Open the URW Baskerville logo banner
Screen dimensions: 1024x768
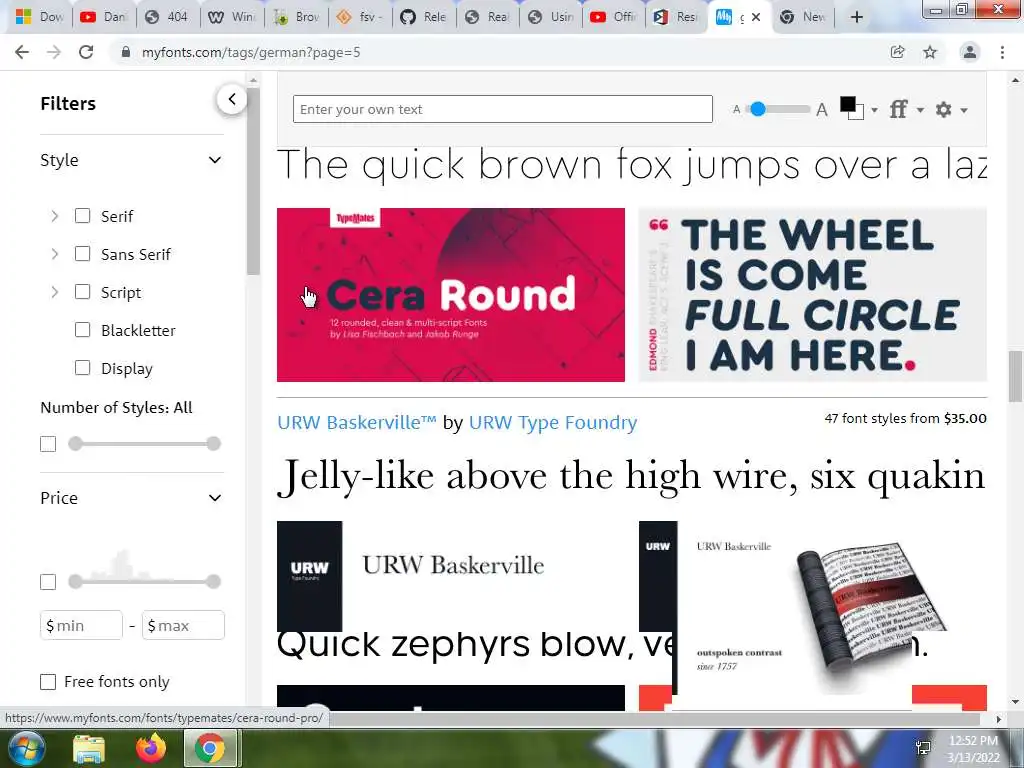tap(451, 576)
